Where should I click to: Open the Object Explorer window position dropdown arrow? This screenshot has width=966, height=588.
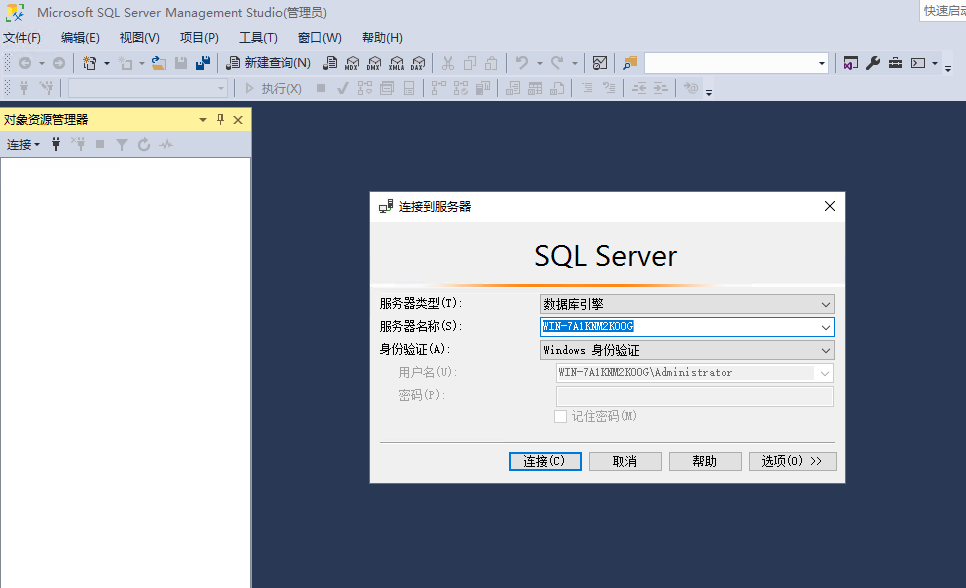click(x=203, y=120)
